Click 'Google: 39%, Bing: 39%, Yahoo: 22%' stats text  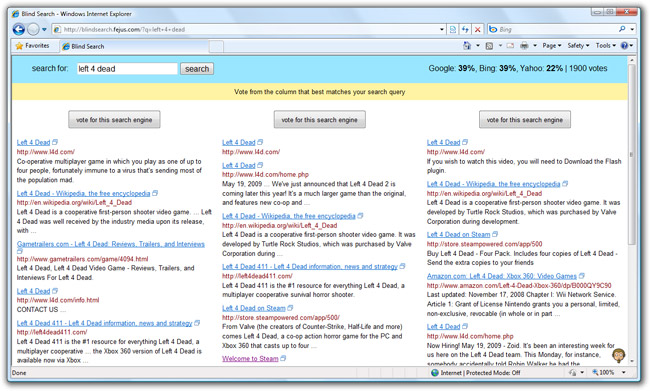coord(496,68)
